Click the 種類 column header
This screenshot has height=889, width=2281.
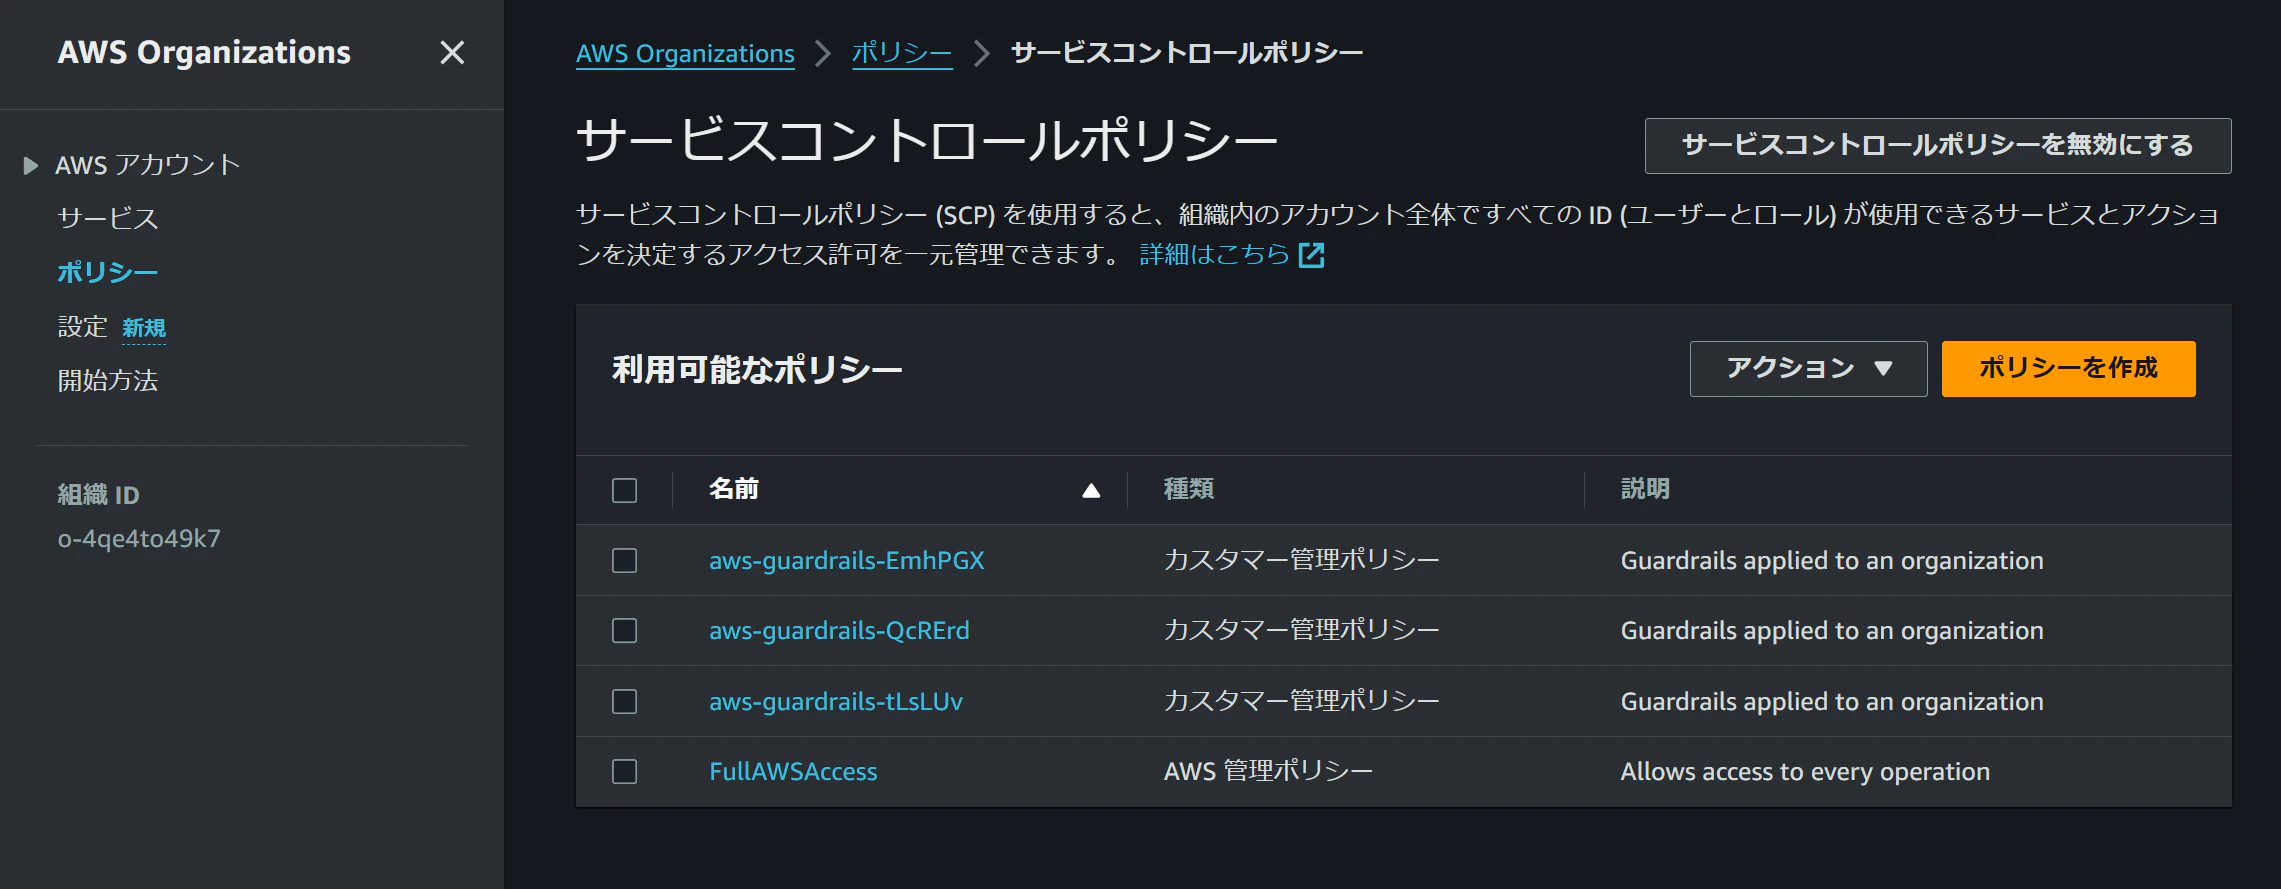click(x=1189, y=489)
